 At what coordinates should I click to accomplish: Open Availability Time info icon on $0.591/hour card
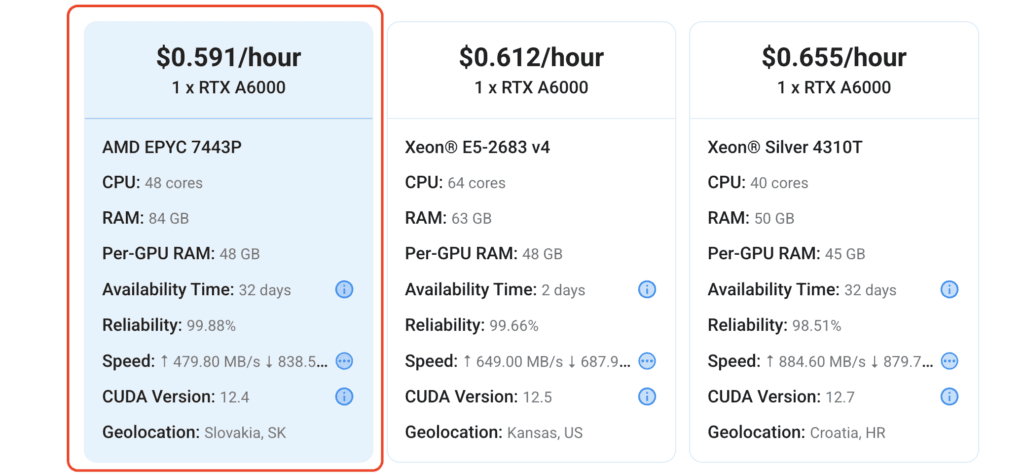click(x=344, y=289)
